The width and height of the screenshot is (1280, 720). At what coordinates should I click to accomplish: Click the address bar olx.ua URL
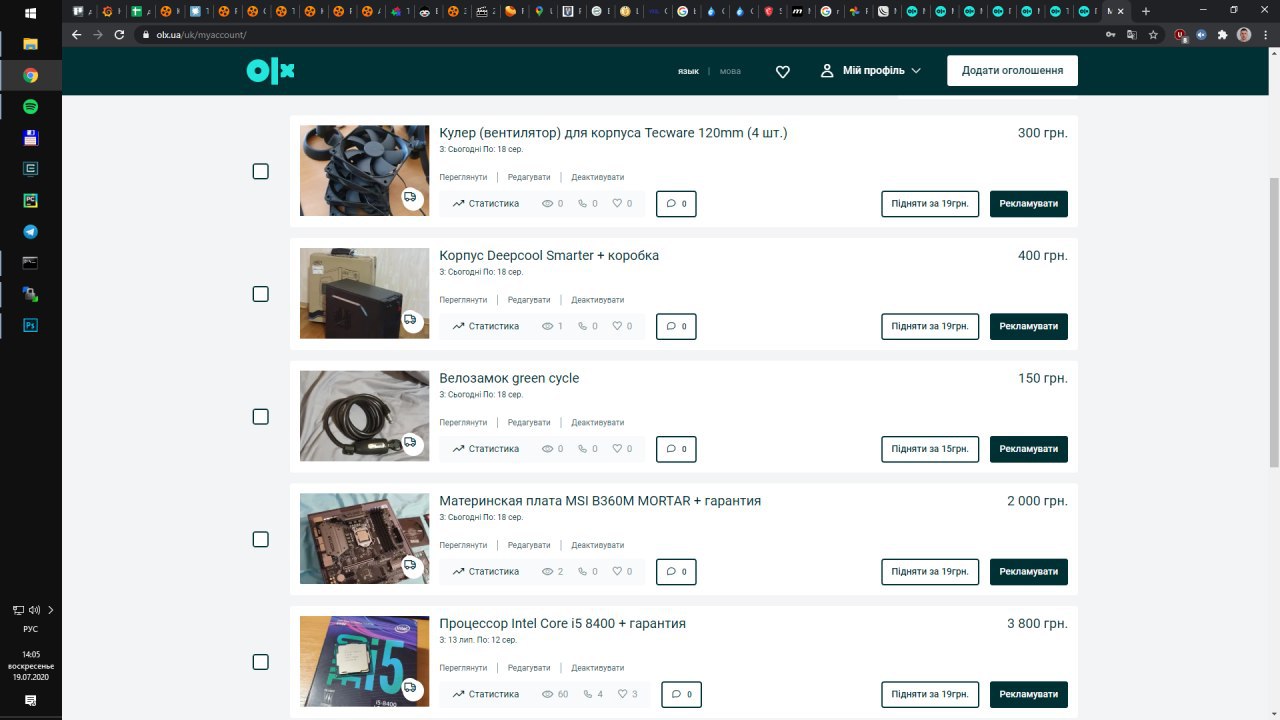coord(201,35)
